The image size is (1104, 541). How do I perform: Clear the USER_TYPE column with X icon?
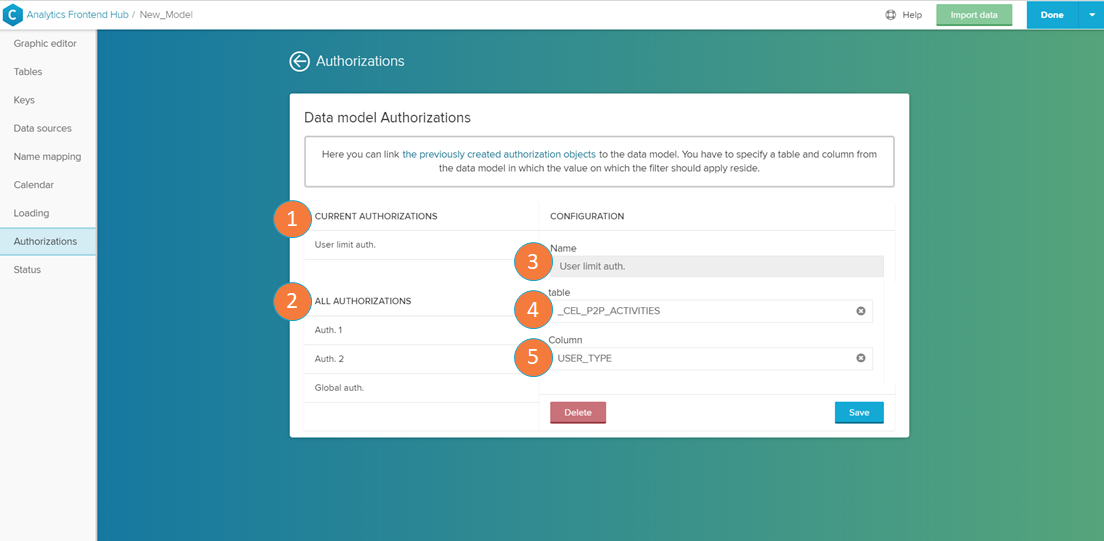[x=860, y=358]
